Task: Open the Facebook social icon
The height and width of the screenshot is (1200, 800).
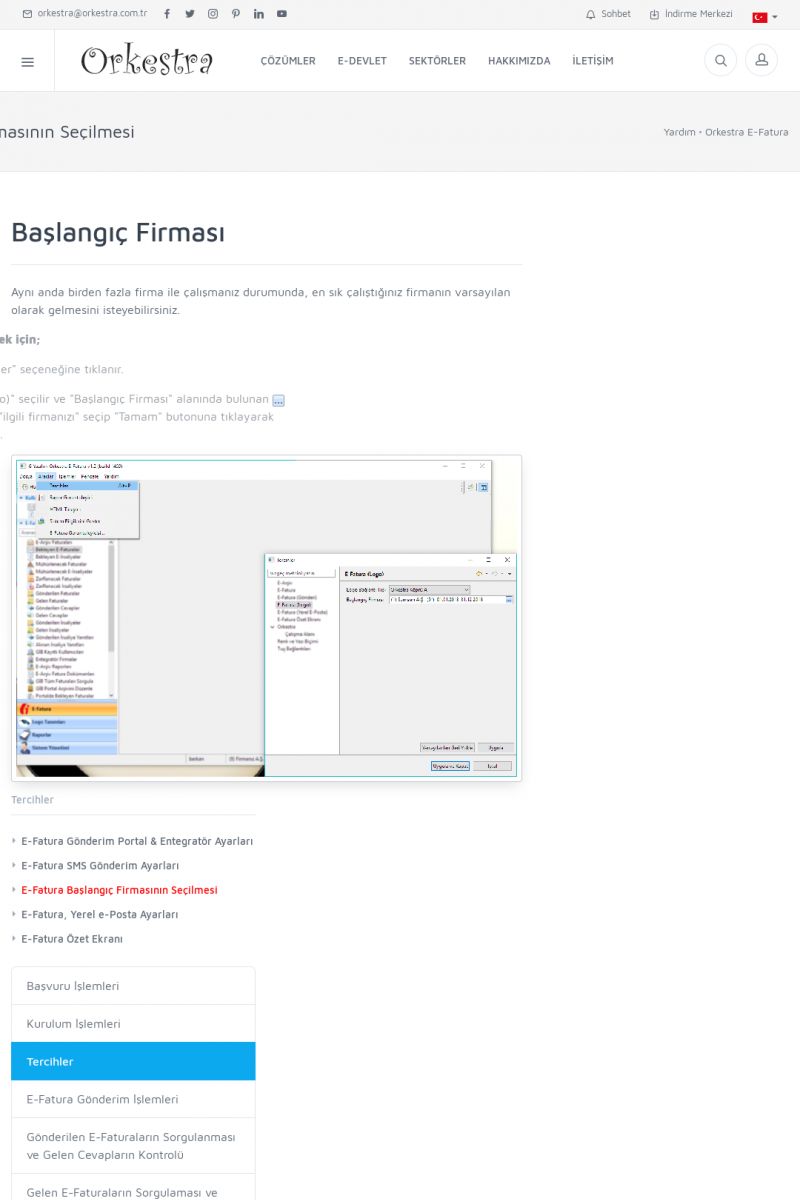Action: click(x=167, y=14)
